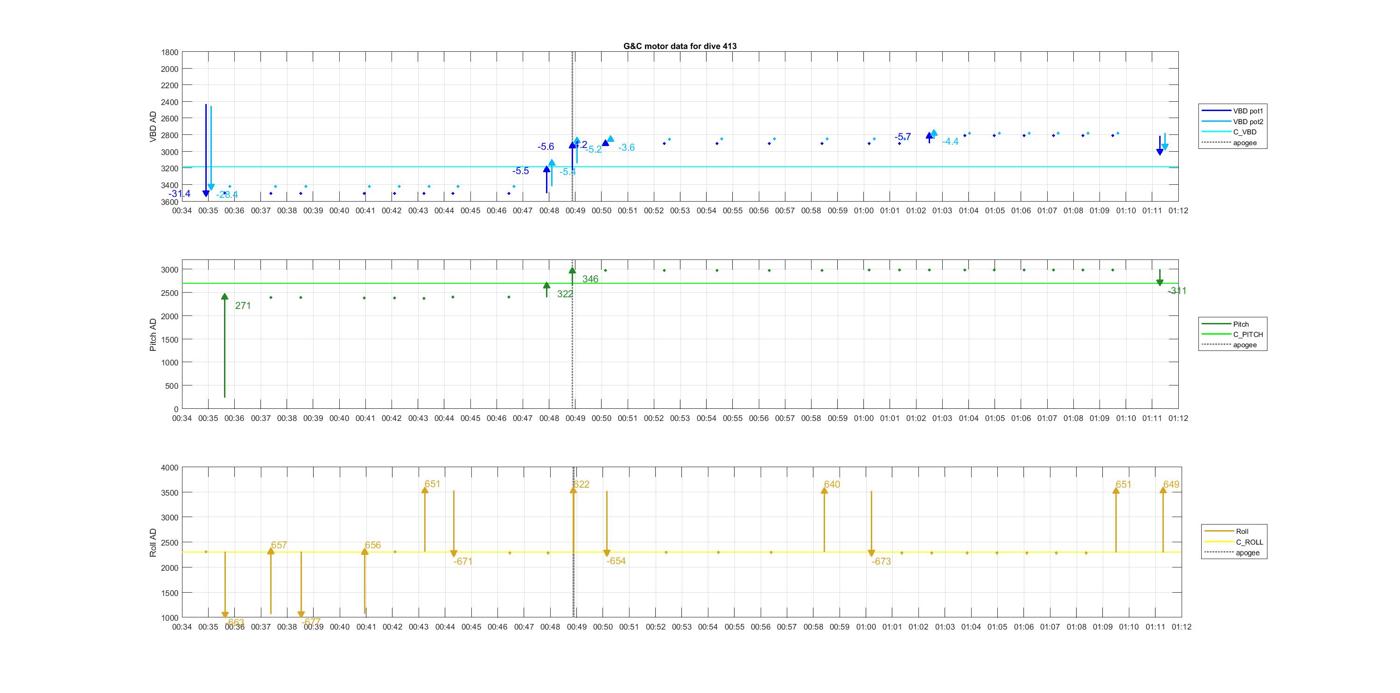Click the '-31.4' VBD data label
The image size is (1400, 693).
(180, 194)
